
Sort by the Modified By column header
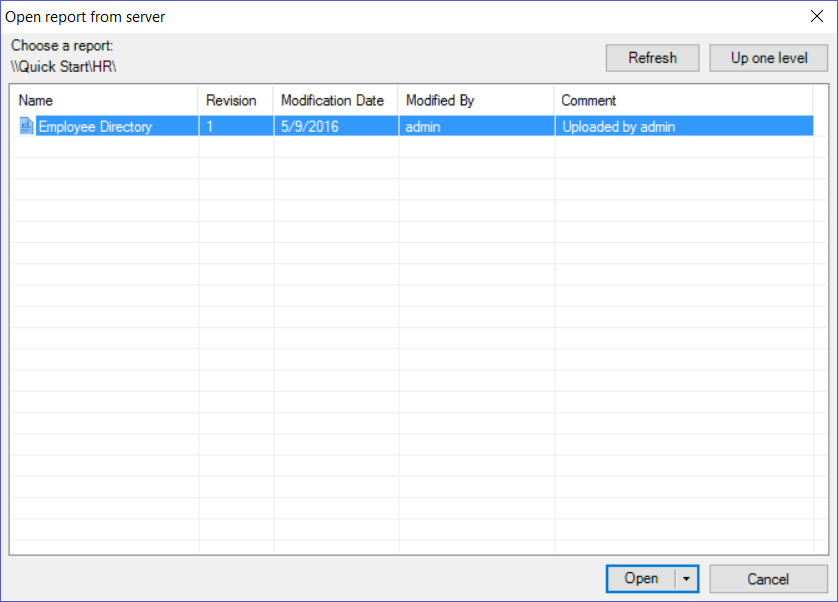click(476, 101)
